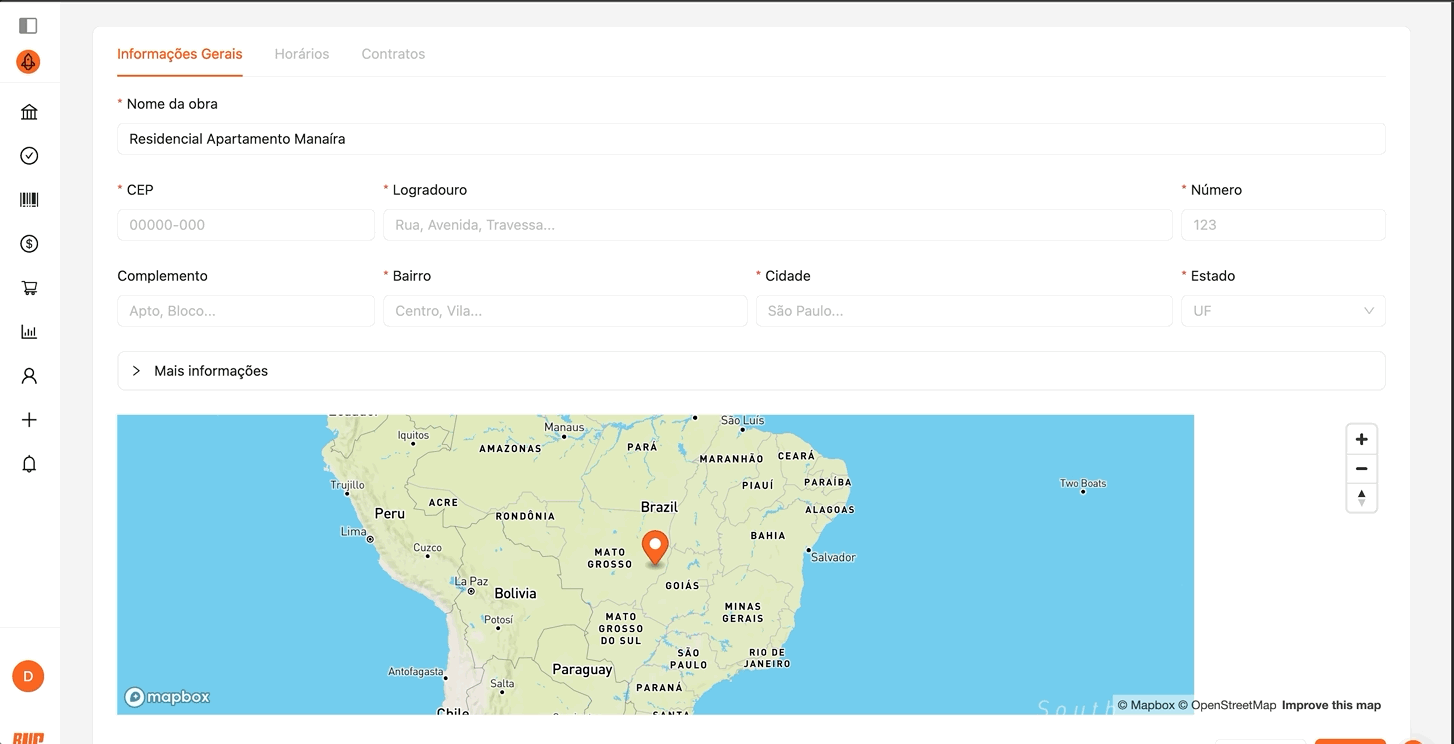Click the Salta label on map

[x=502, y=684]
